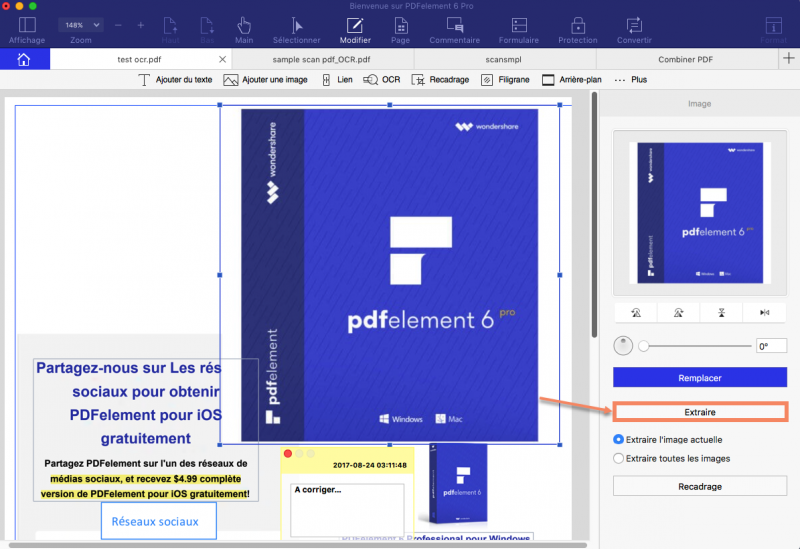Click the Extraire button

699,412
